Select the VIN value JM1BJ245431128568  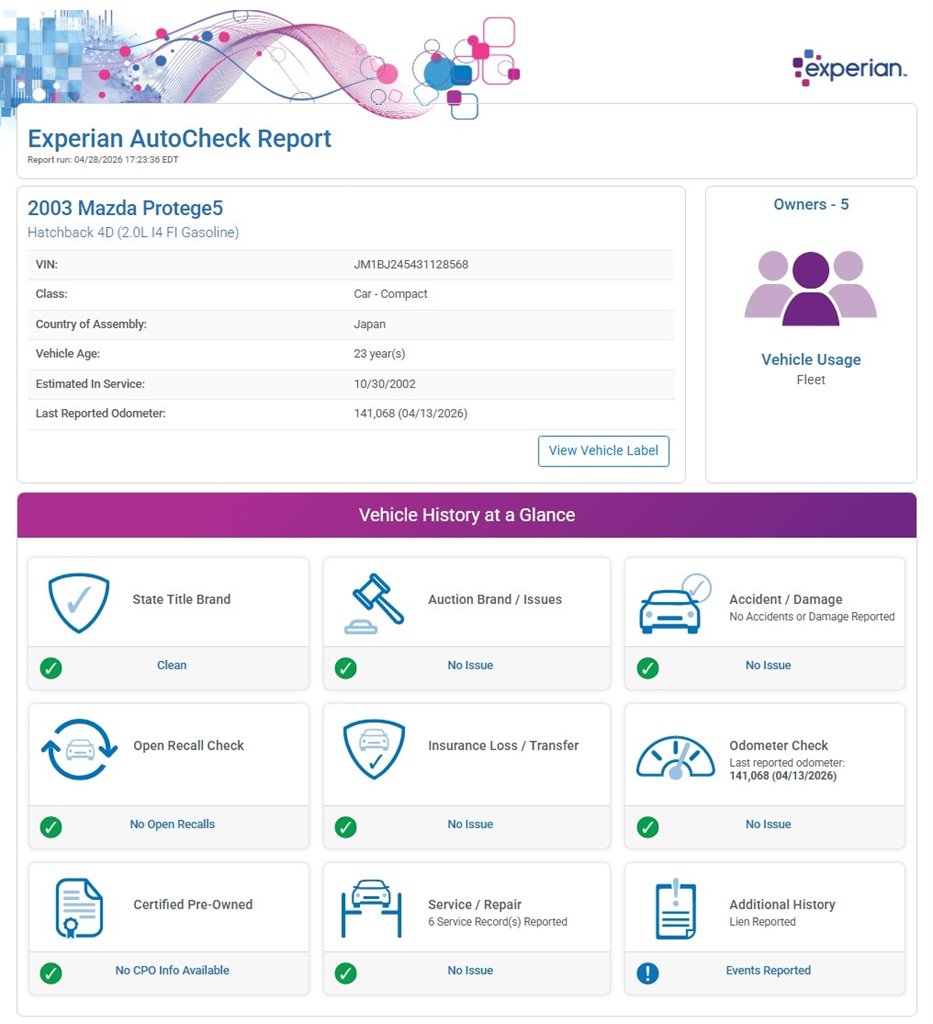[x=411, y=264]
